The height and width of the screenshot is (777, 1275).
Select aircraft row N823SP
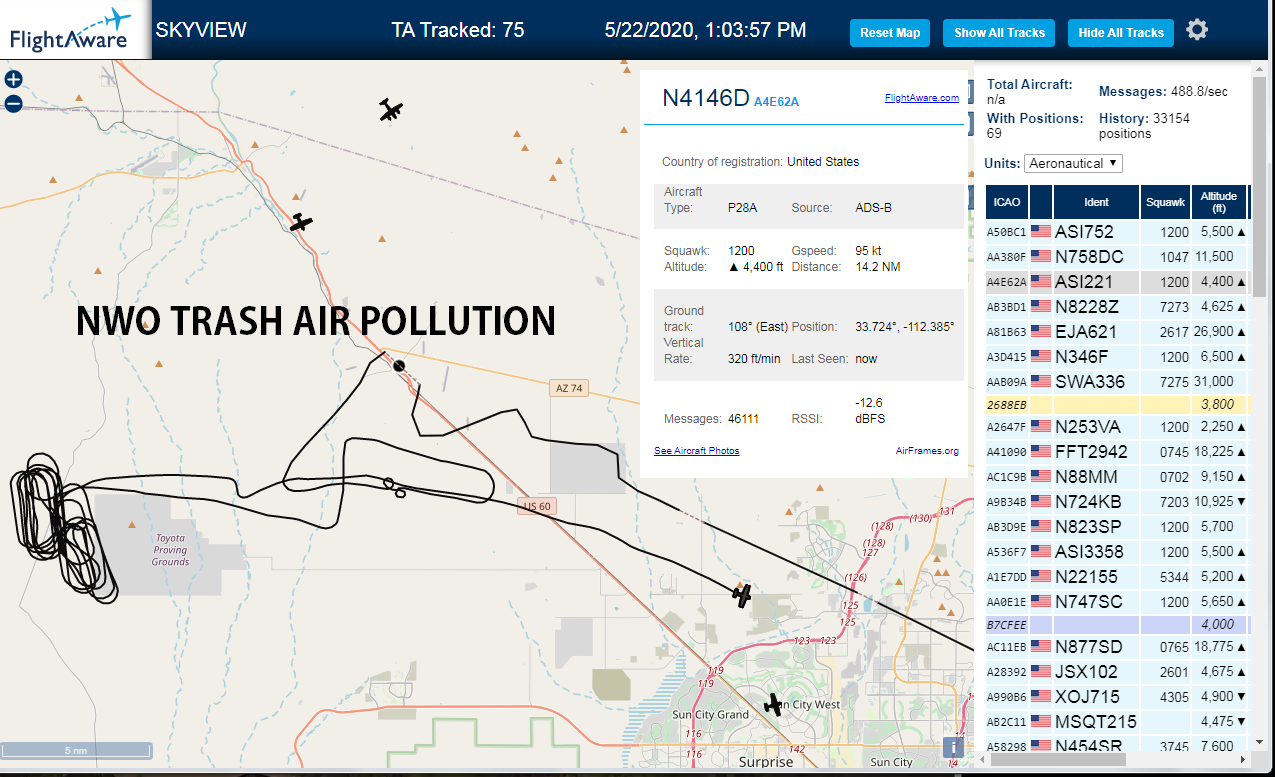click(x=1117, y=527)
